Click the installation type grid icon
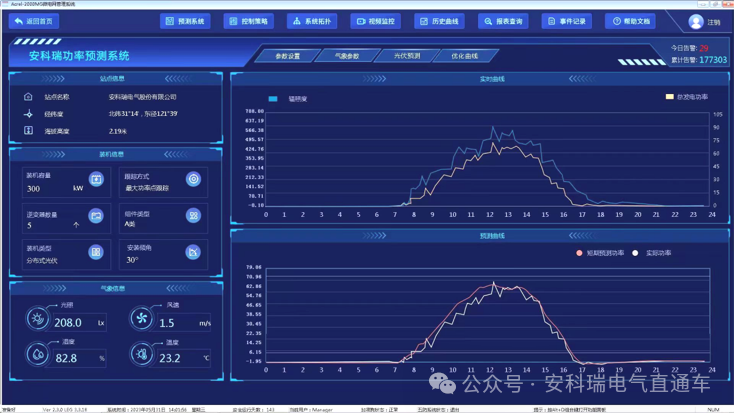The height and width of the screenshot is (413, 734). point(96,252)
